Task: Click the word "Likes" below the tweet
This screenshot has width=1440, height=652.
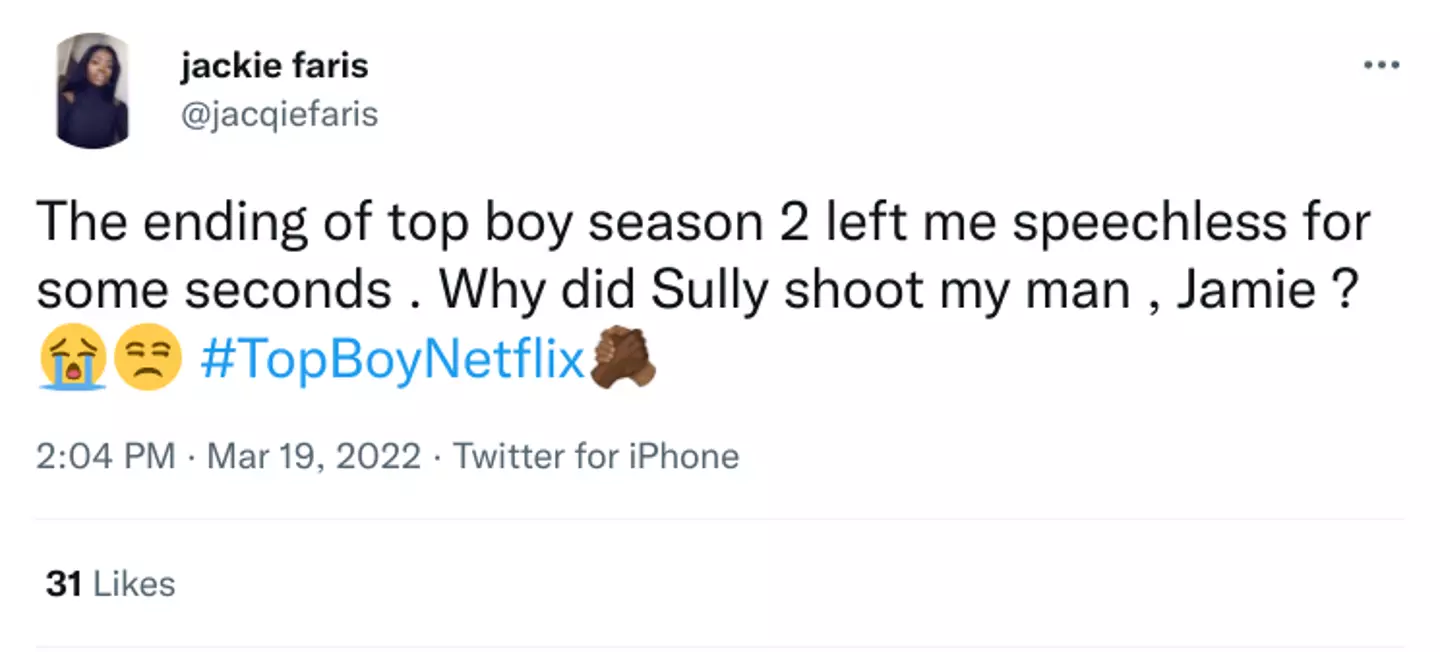Action: coord(134,584)
